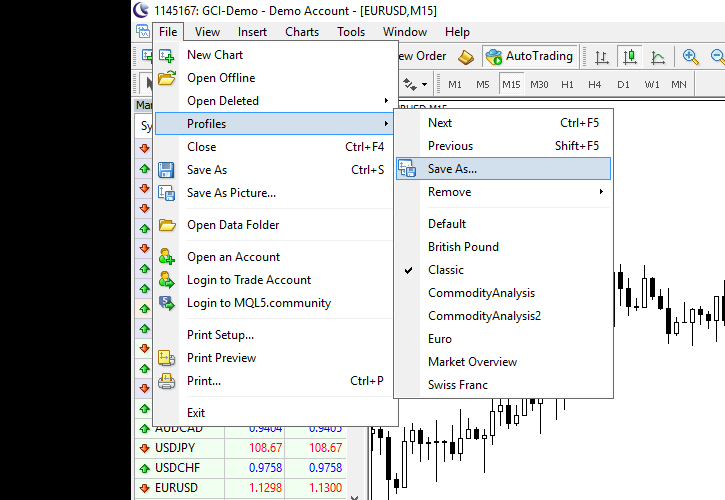Toggle the active M15 timeframe button
This screenshot has height=500, width=725.
pos(511,85)
